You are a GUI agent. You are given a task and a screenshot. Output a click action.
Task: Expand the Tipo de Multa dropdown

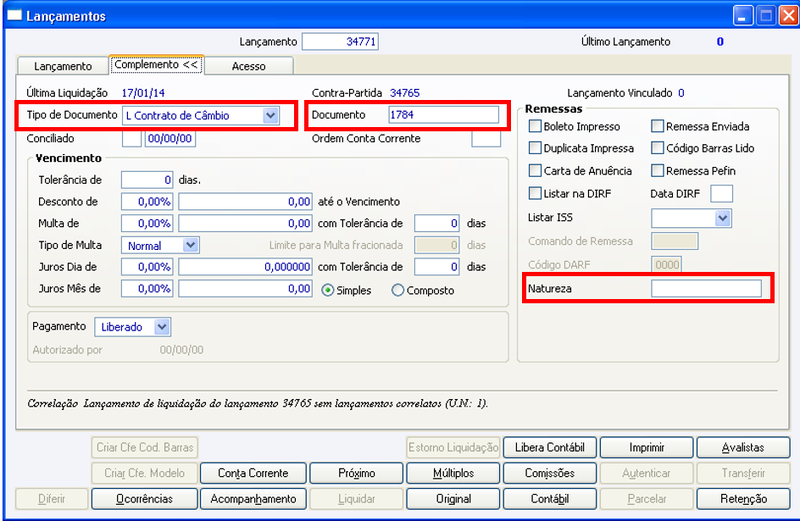tap(190, 245)
